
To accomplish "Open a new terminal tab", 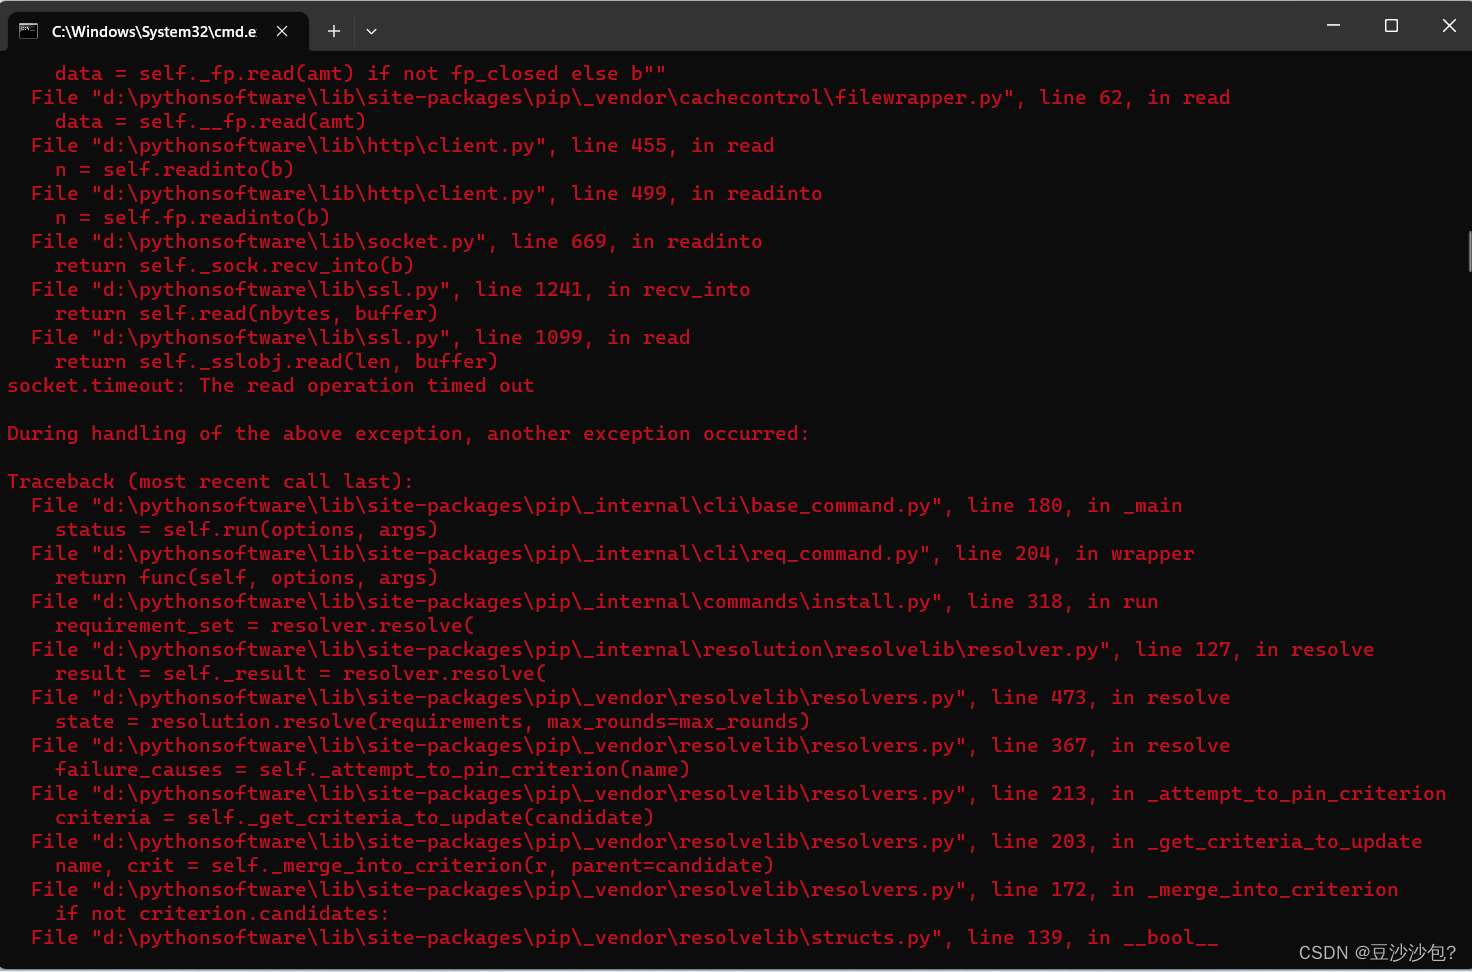I will 334,31.
